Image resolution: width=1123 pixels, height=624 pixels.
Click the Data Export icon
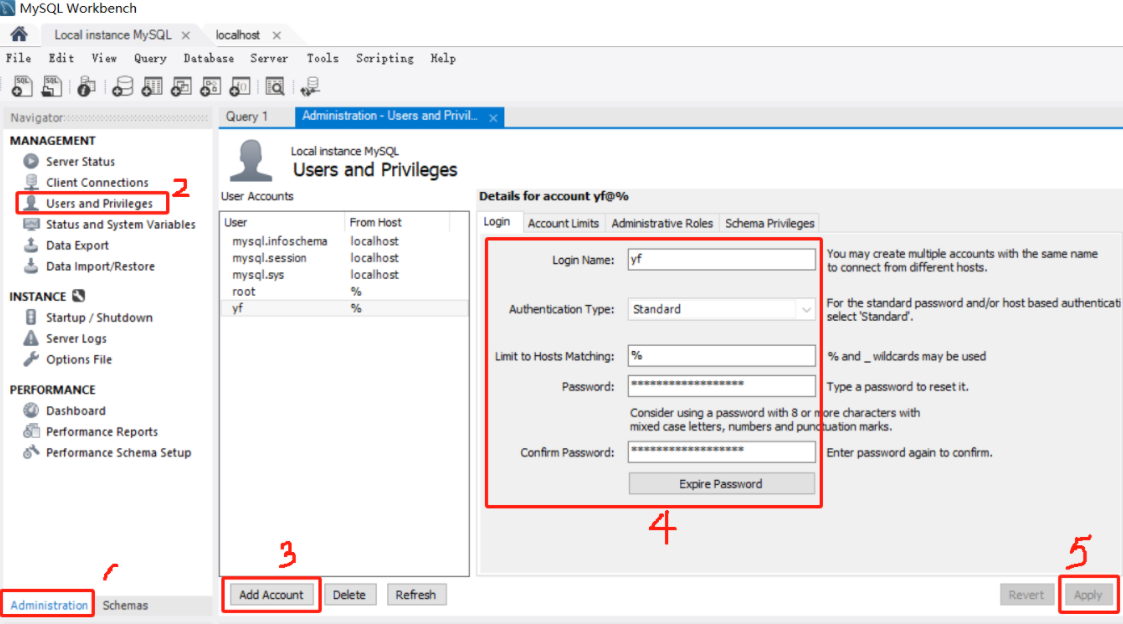31,245
